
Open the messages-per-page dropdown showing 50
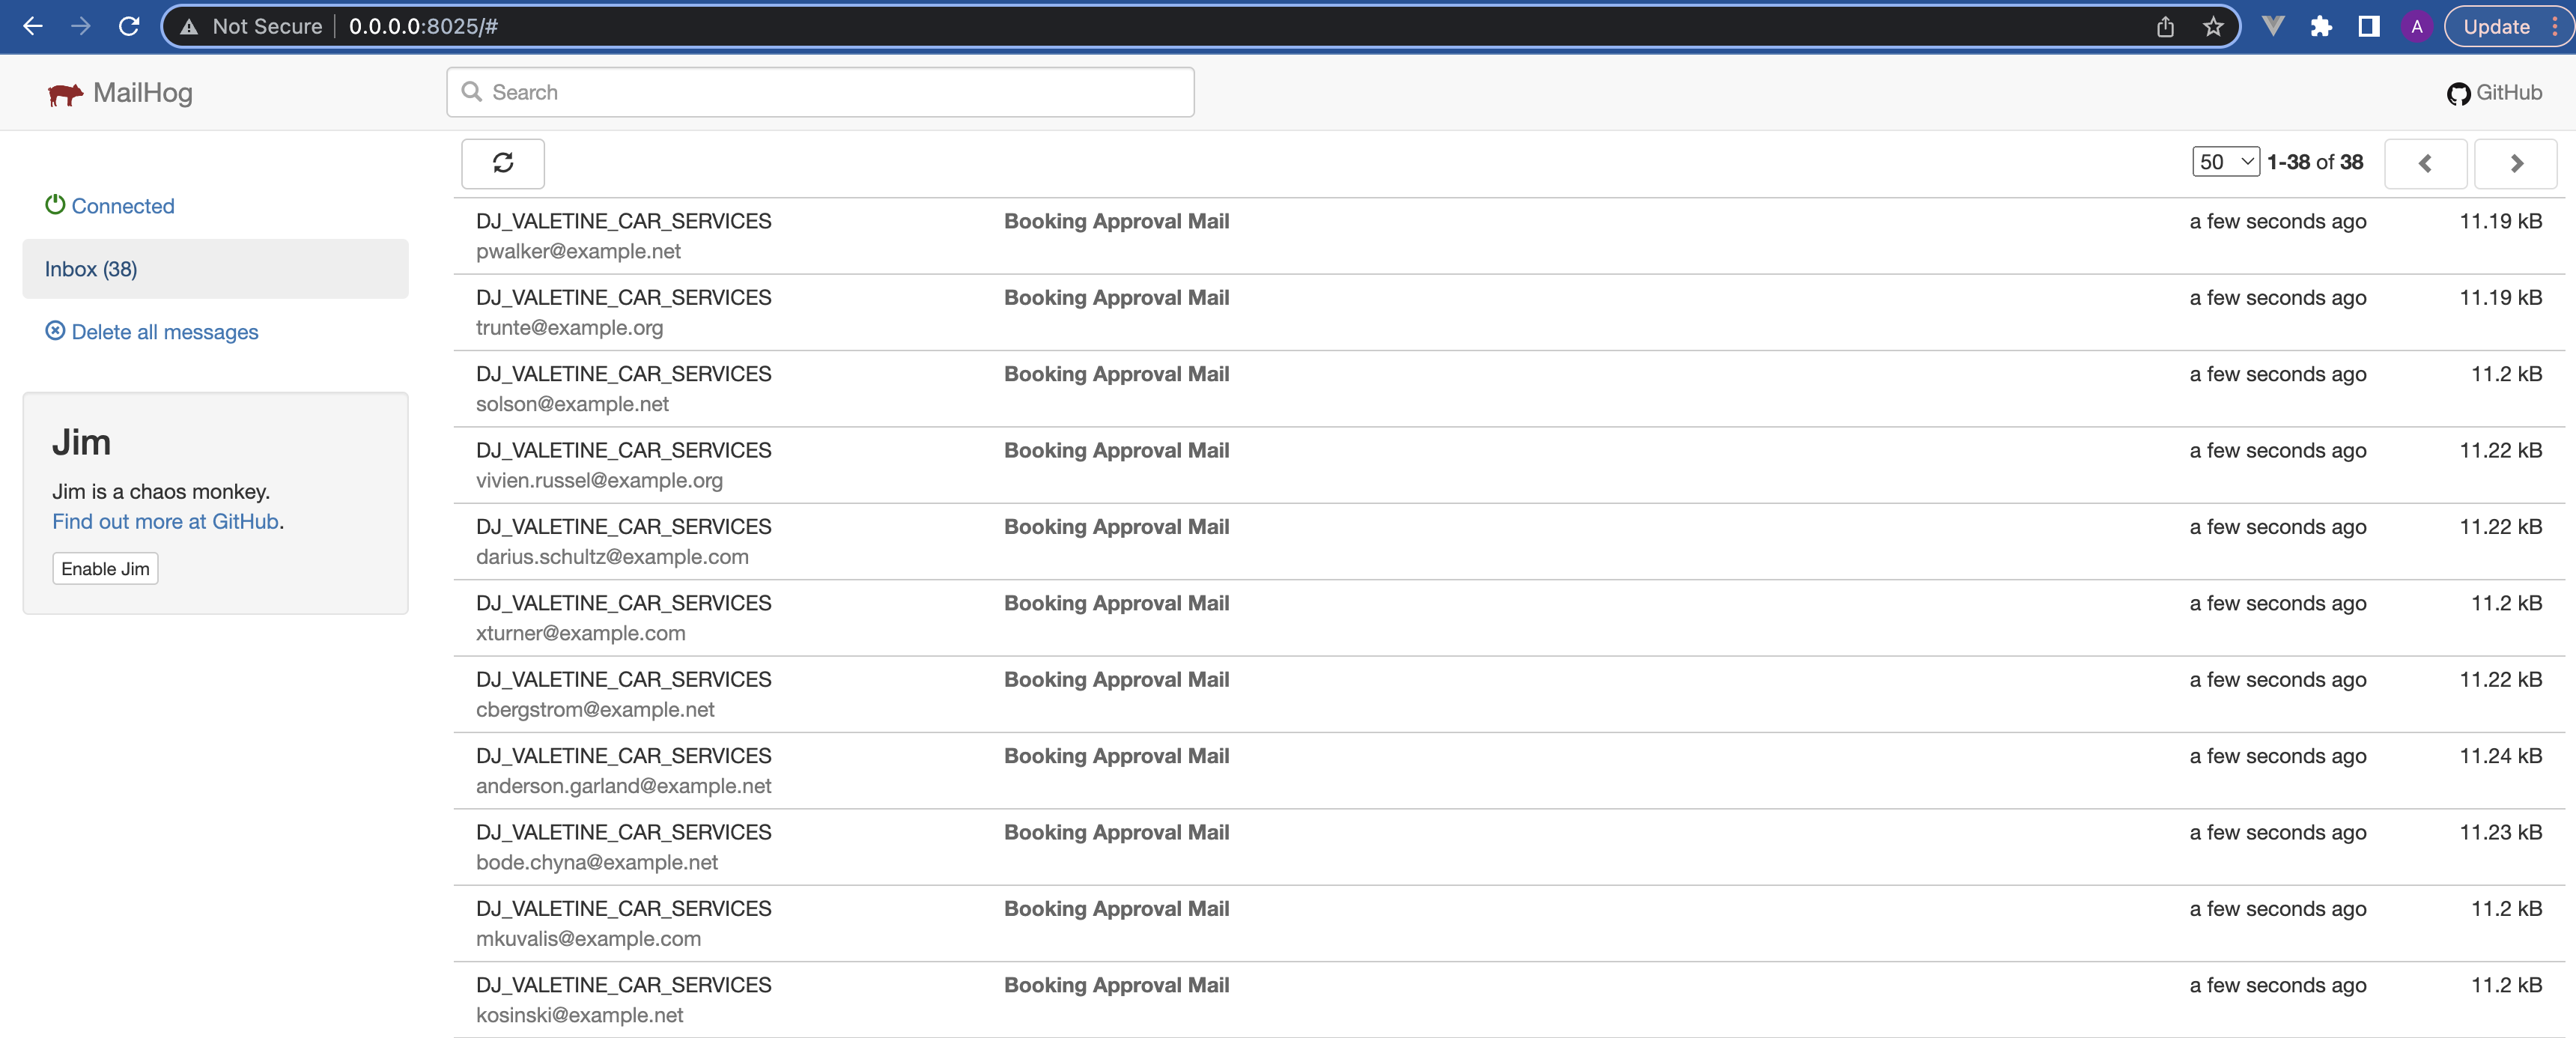pyautogui.click(x=2225, y=161)
